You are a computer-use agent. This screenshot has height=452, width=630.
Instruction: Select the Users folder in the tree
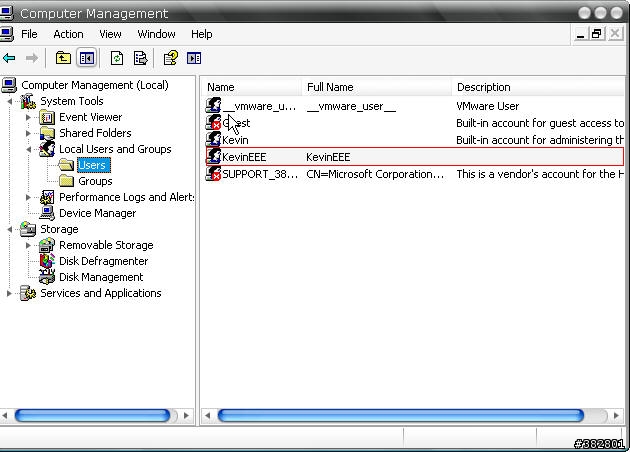92,165
